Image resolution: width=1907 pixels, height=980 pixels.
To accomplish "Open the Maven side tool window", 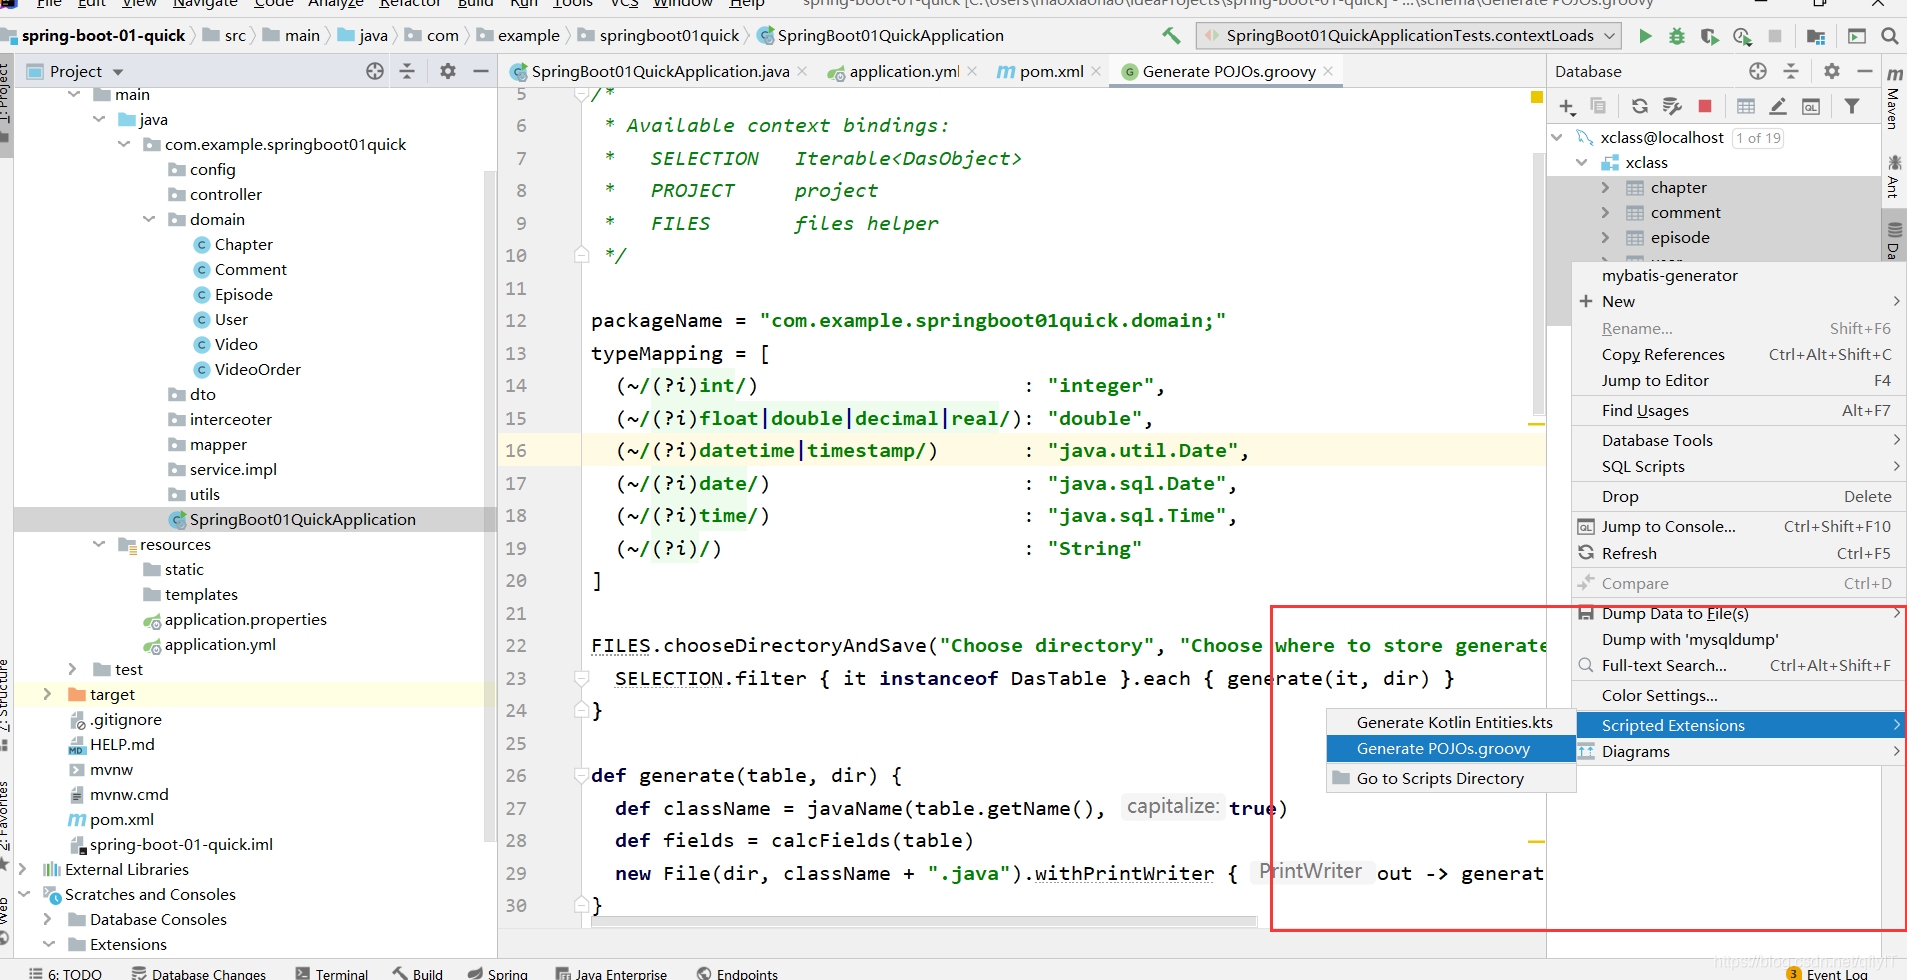I will coord(1894,99).
